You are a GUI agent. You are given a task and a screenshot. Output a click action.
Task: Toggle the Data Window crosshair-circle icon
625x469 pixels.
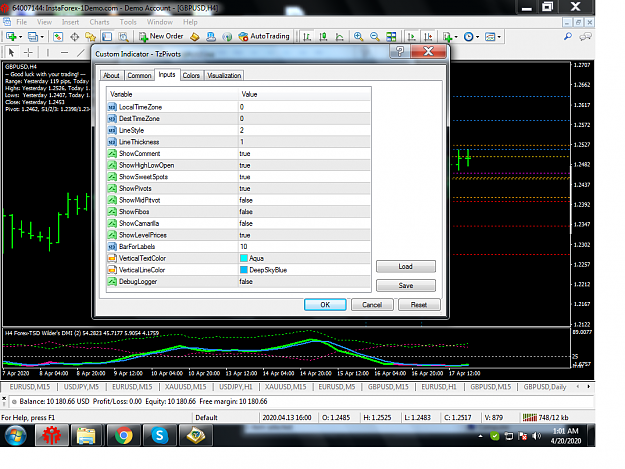coord(75,37)
